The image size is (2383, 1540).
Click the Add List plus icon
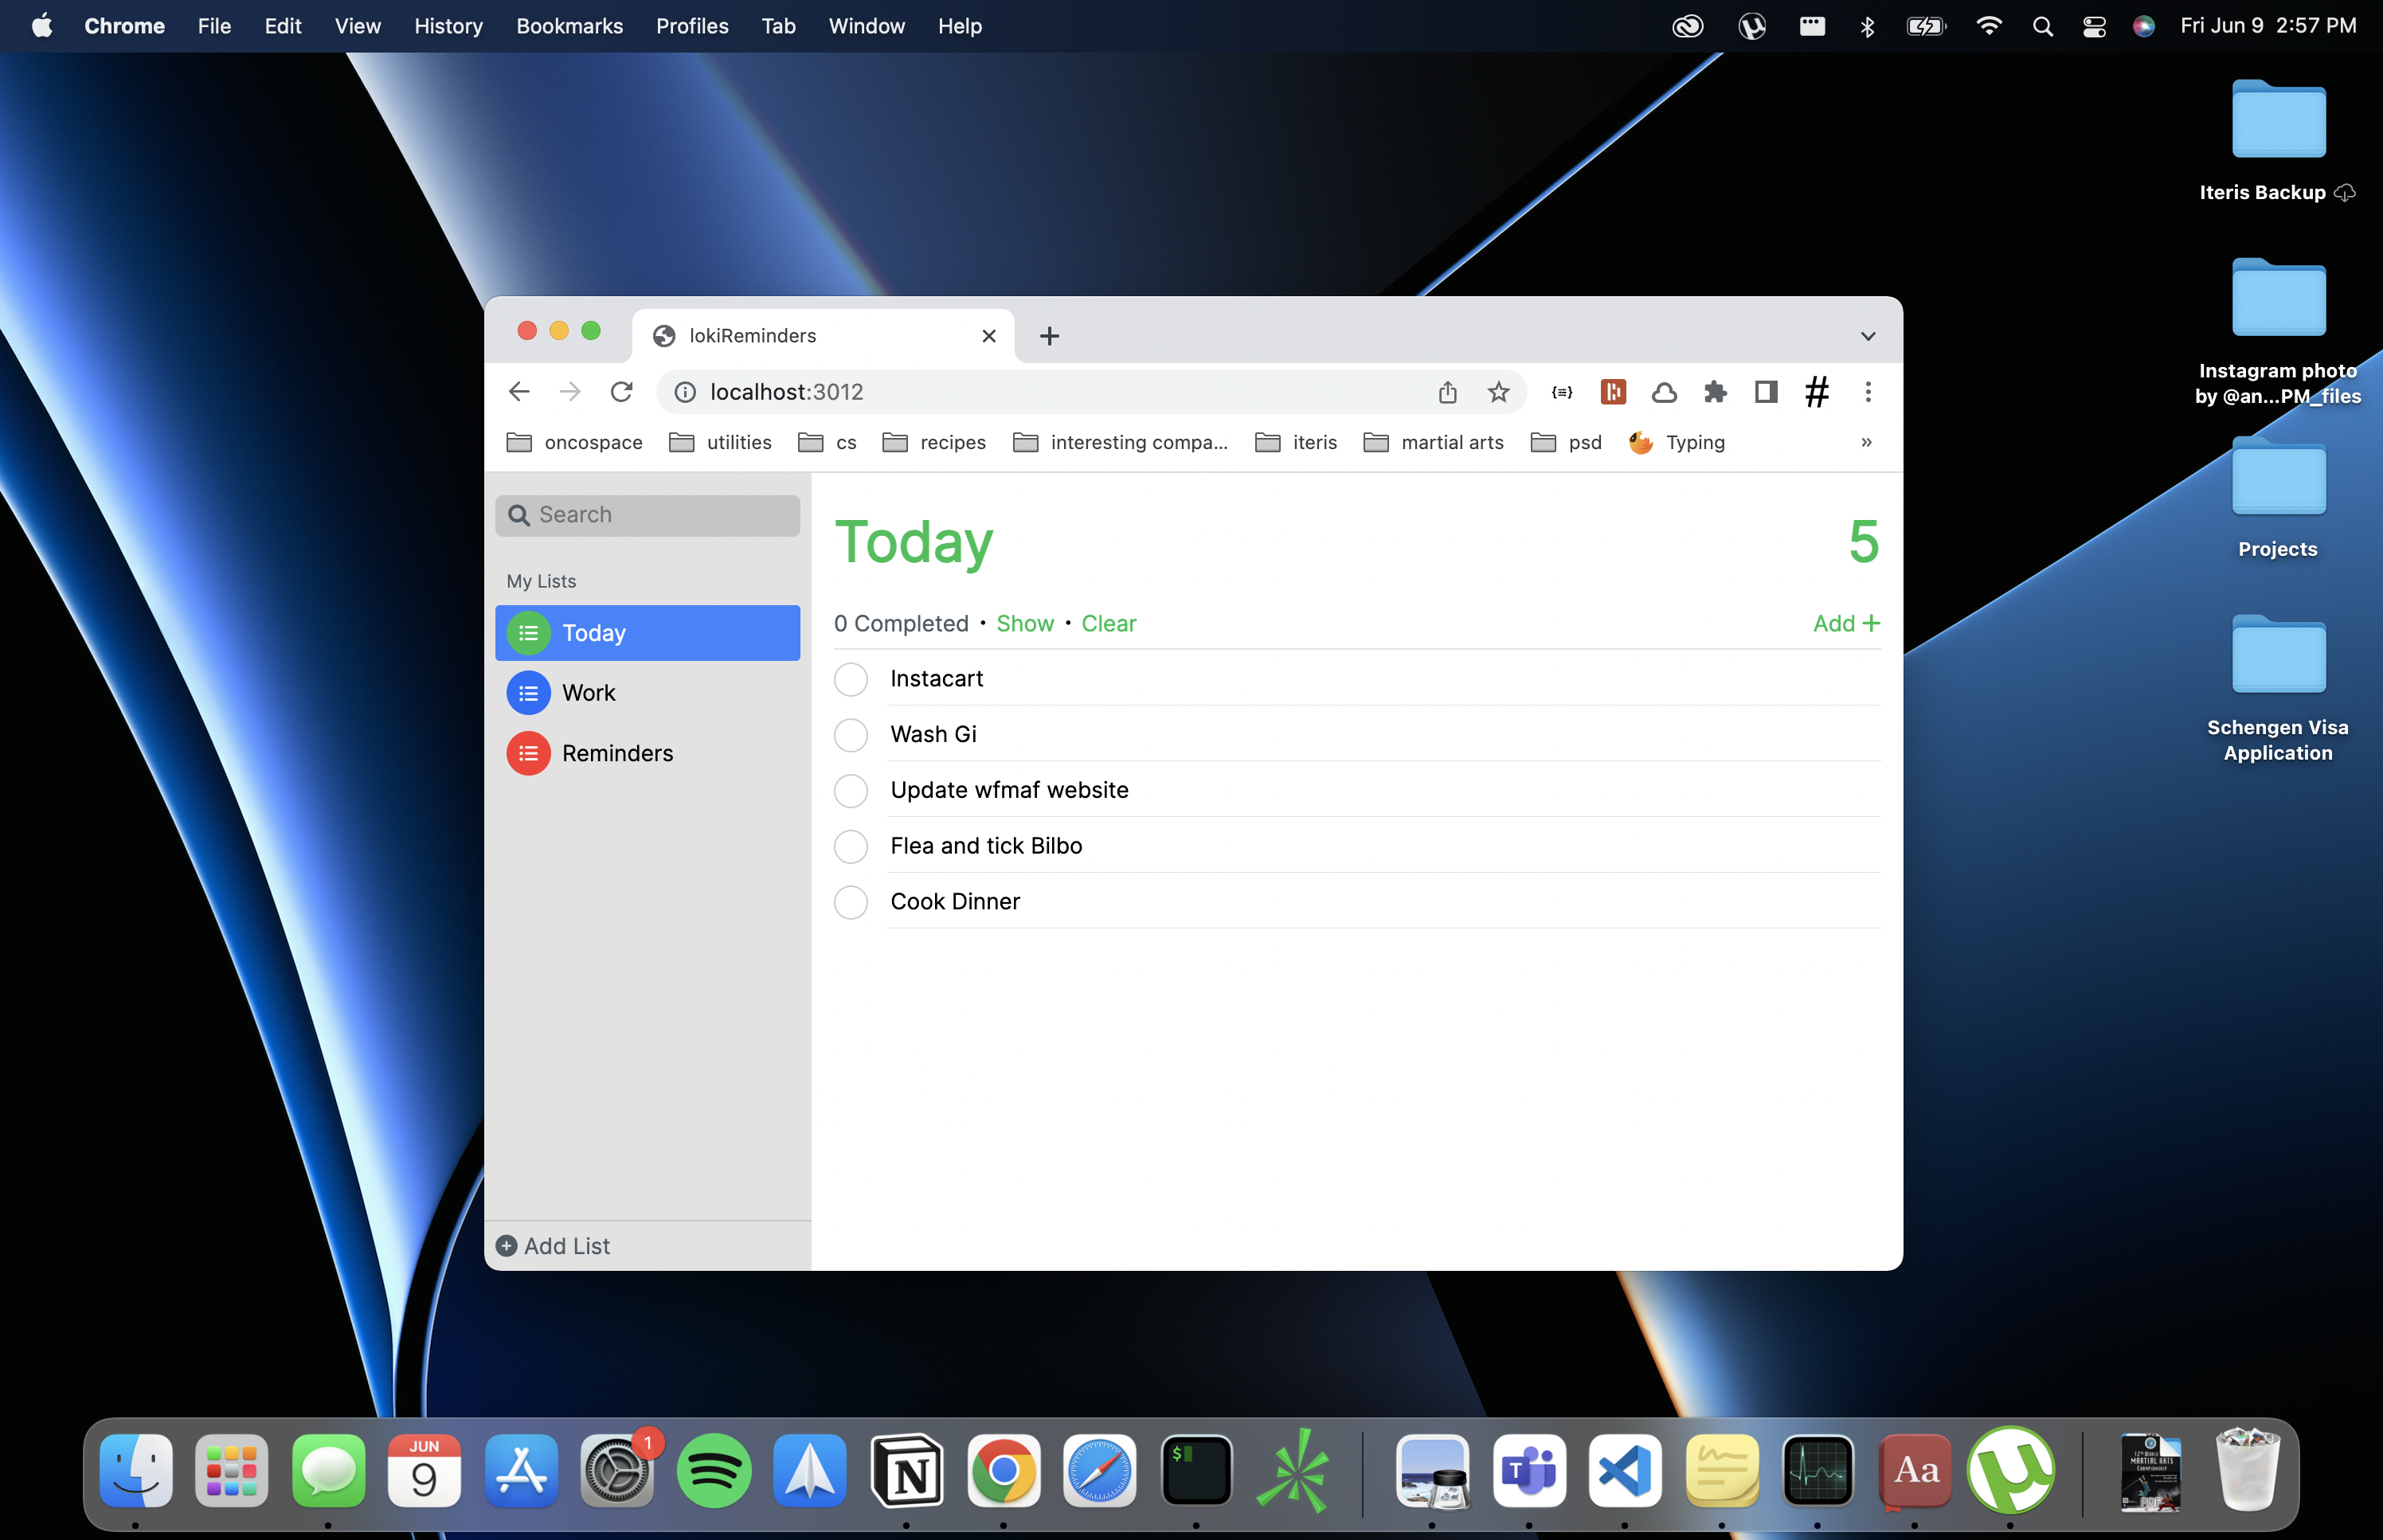[x=506, y=1246]
